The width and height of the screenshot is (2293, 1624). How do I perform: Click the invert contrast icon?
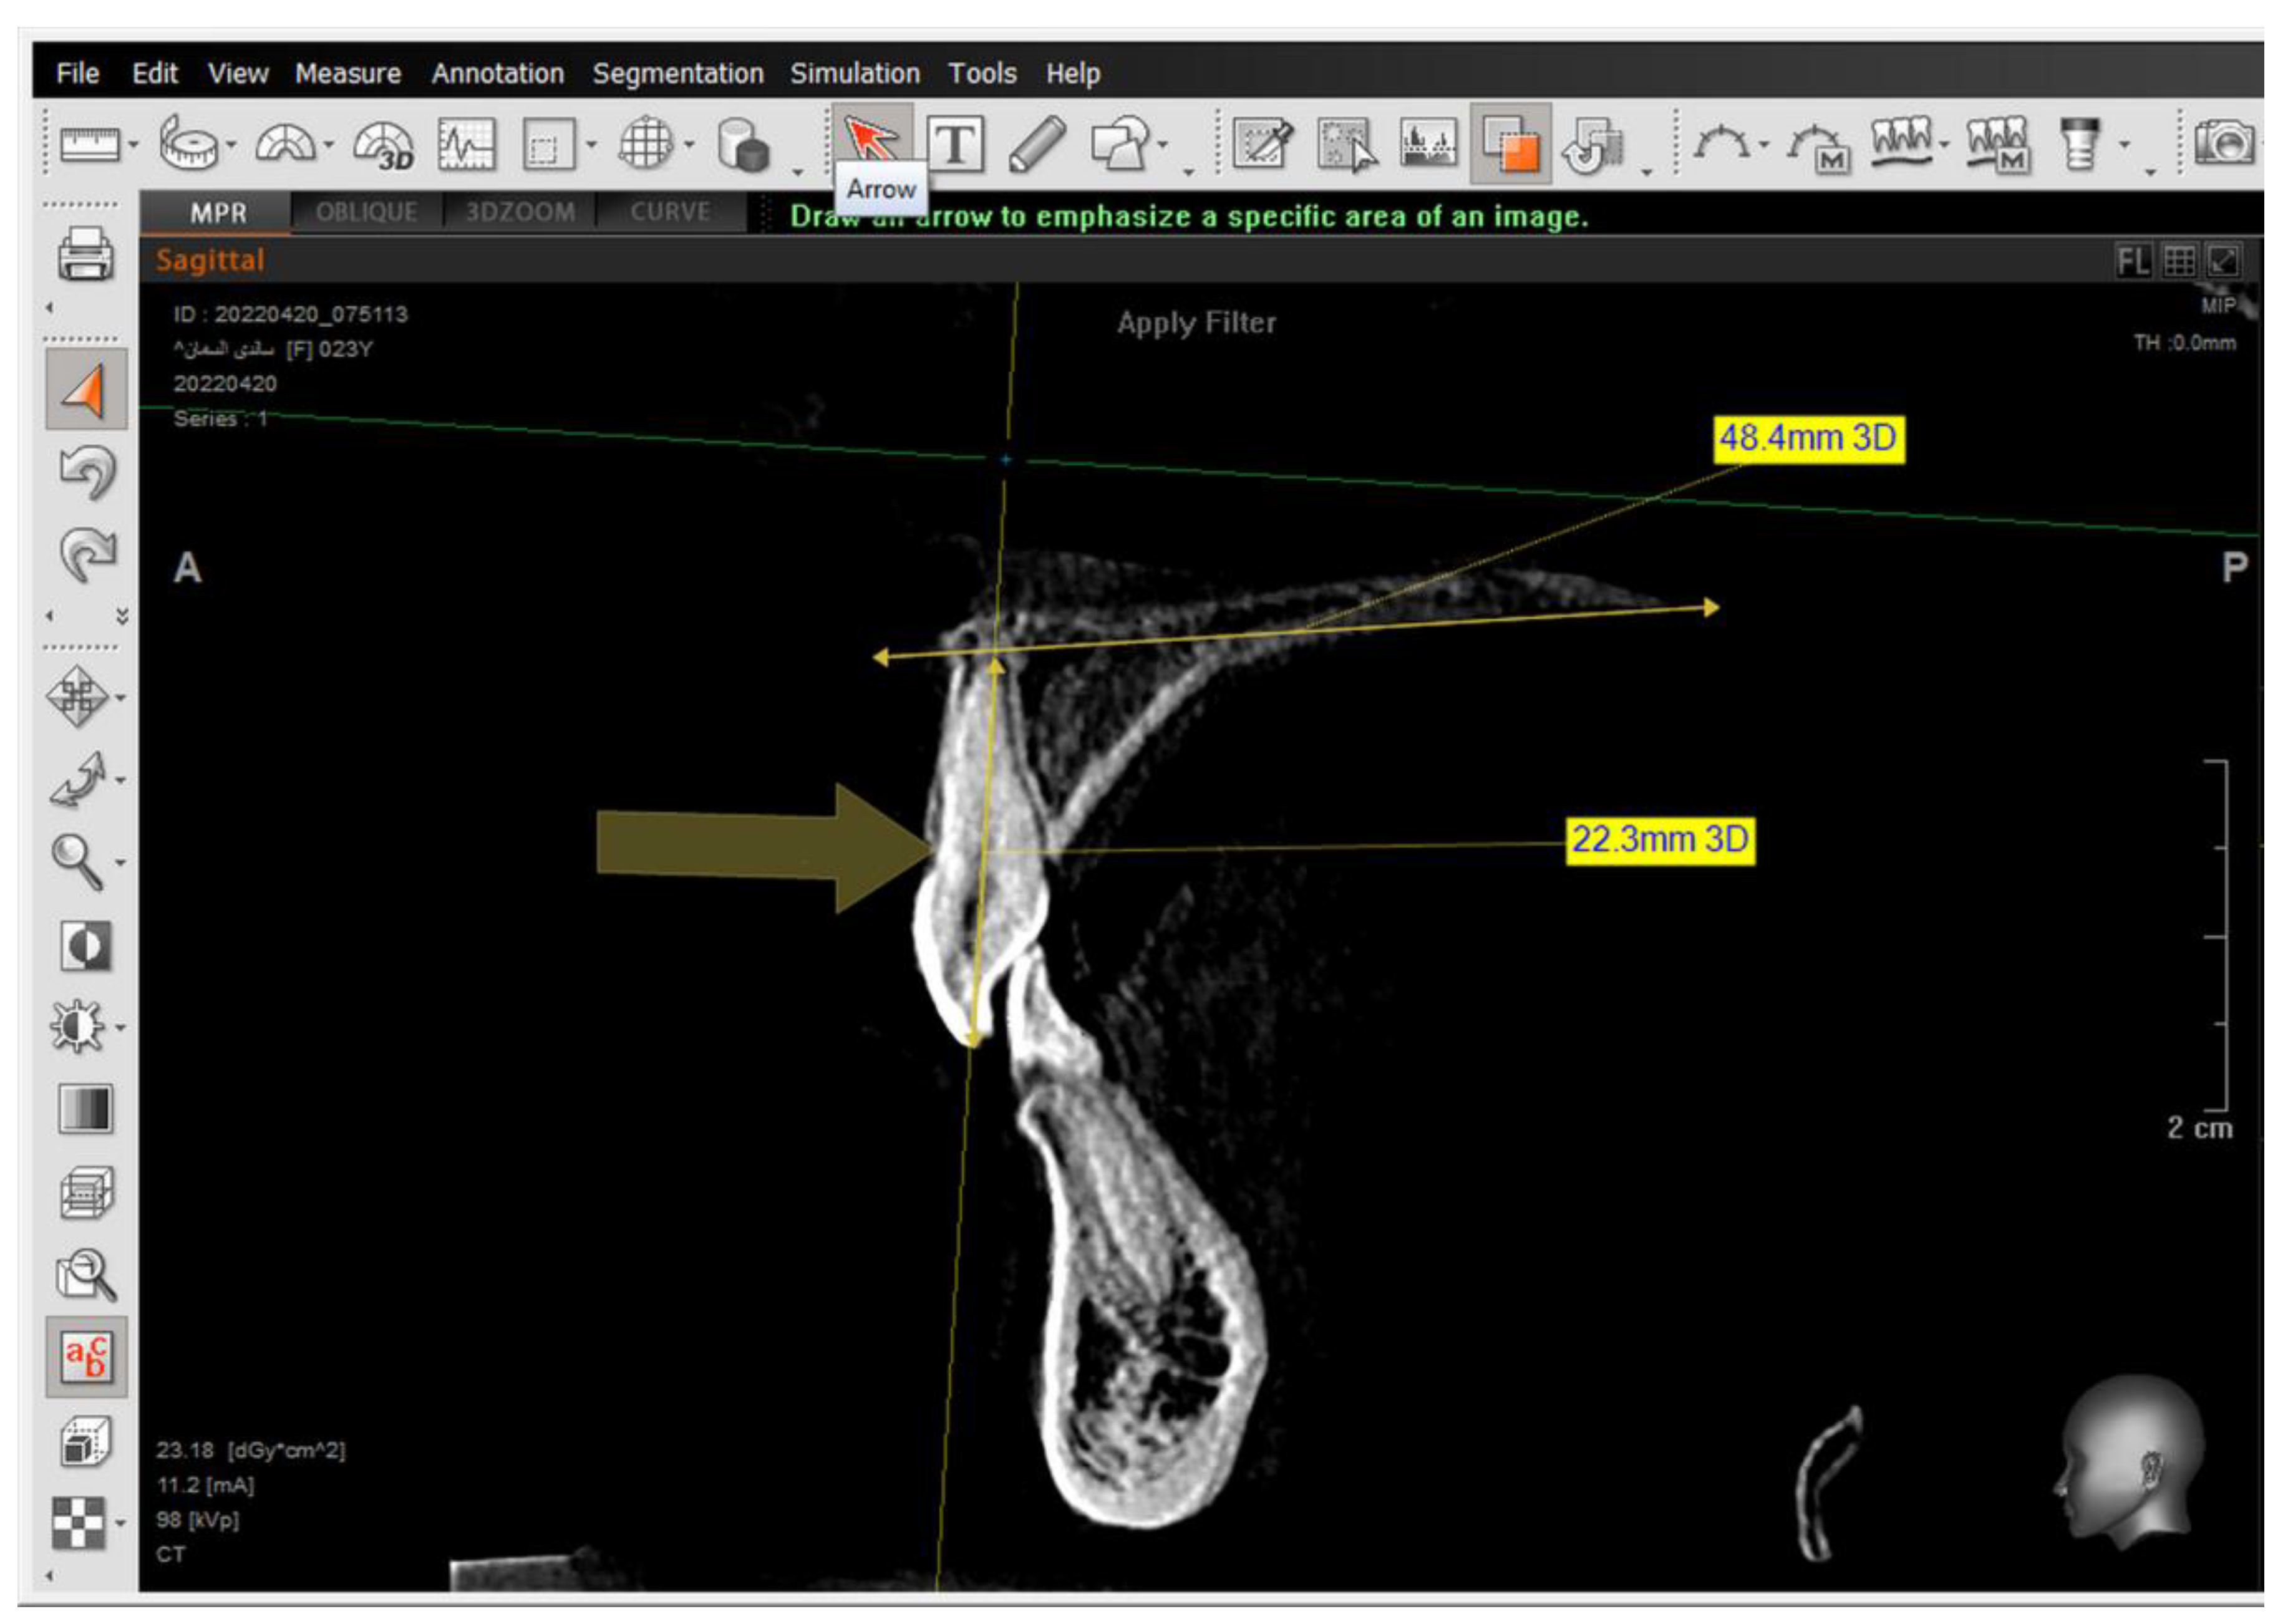coord(85,946)
